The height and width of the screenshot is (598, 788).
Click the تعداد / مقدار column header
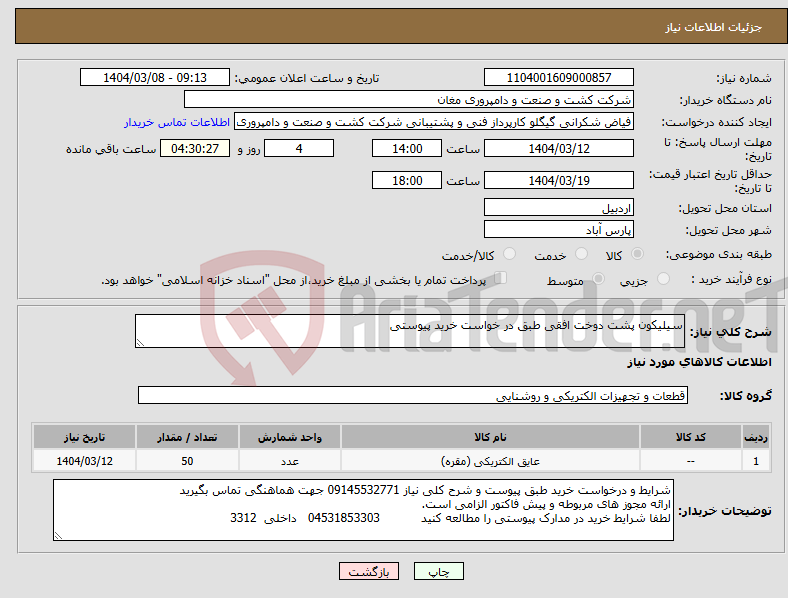coord(187,437)
